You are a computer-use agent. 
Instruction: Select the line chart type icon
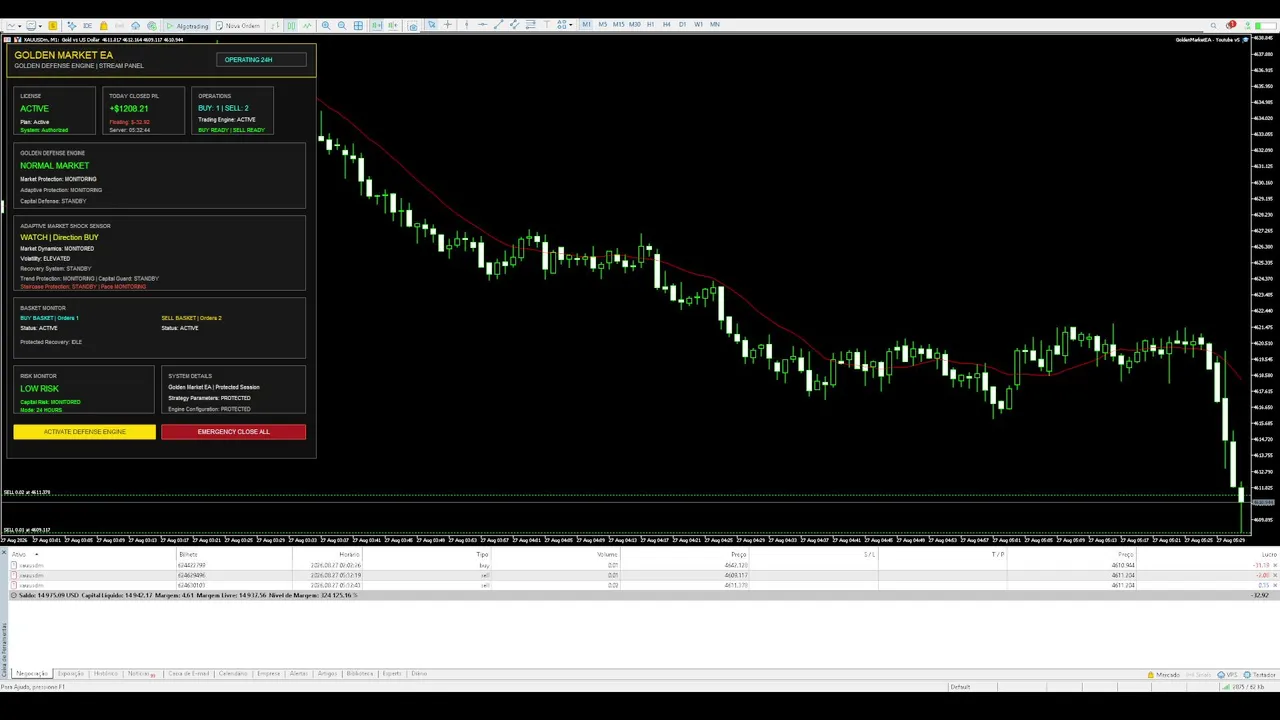tap(307, 25)
